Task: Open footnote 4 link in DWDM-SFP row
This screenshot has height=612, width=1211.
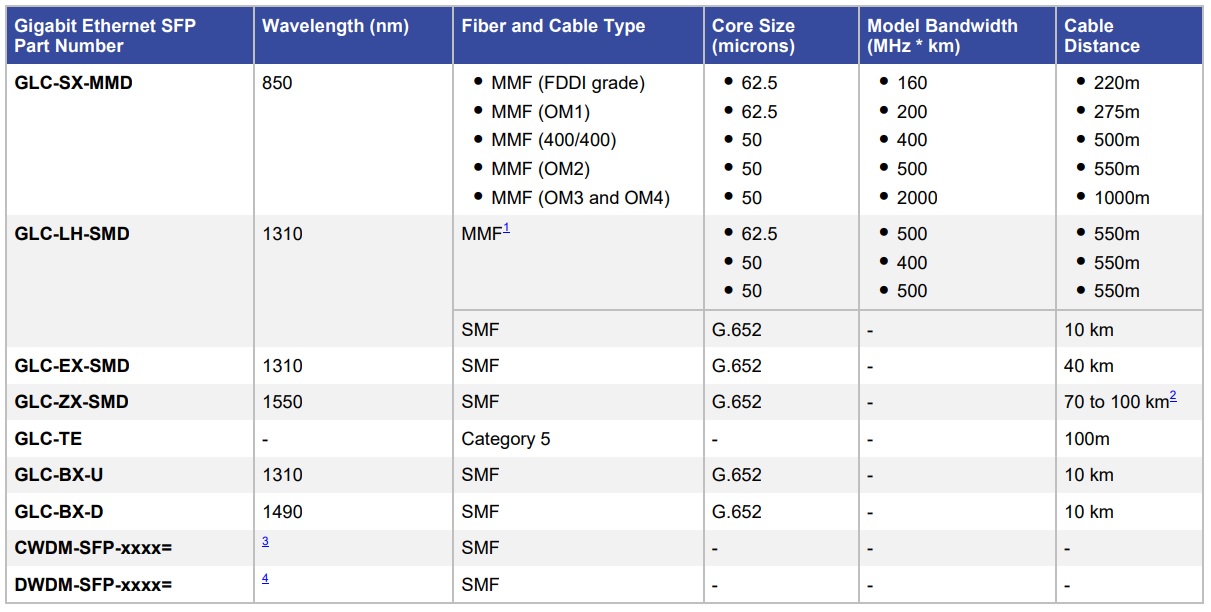Action: 266,578
